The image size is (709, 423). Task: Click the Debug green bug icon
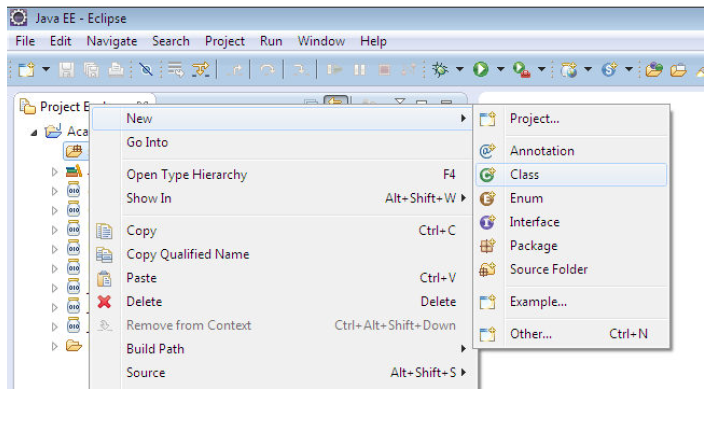[x=440, y=70]
